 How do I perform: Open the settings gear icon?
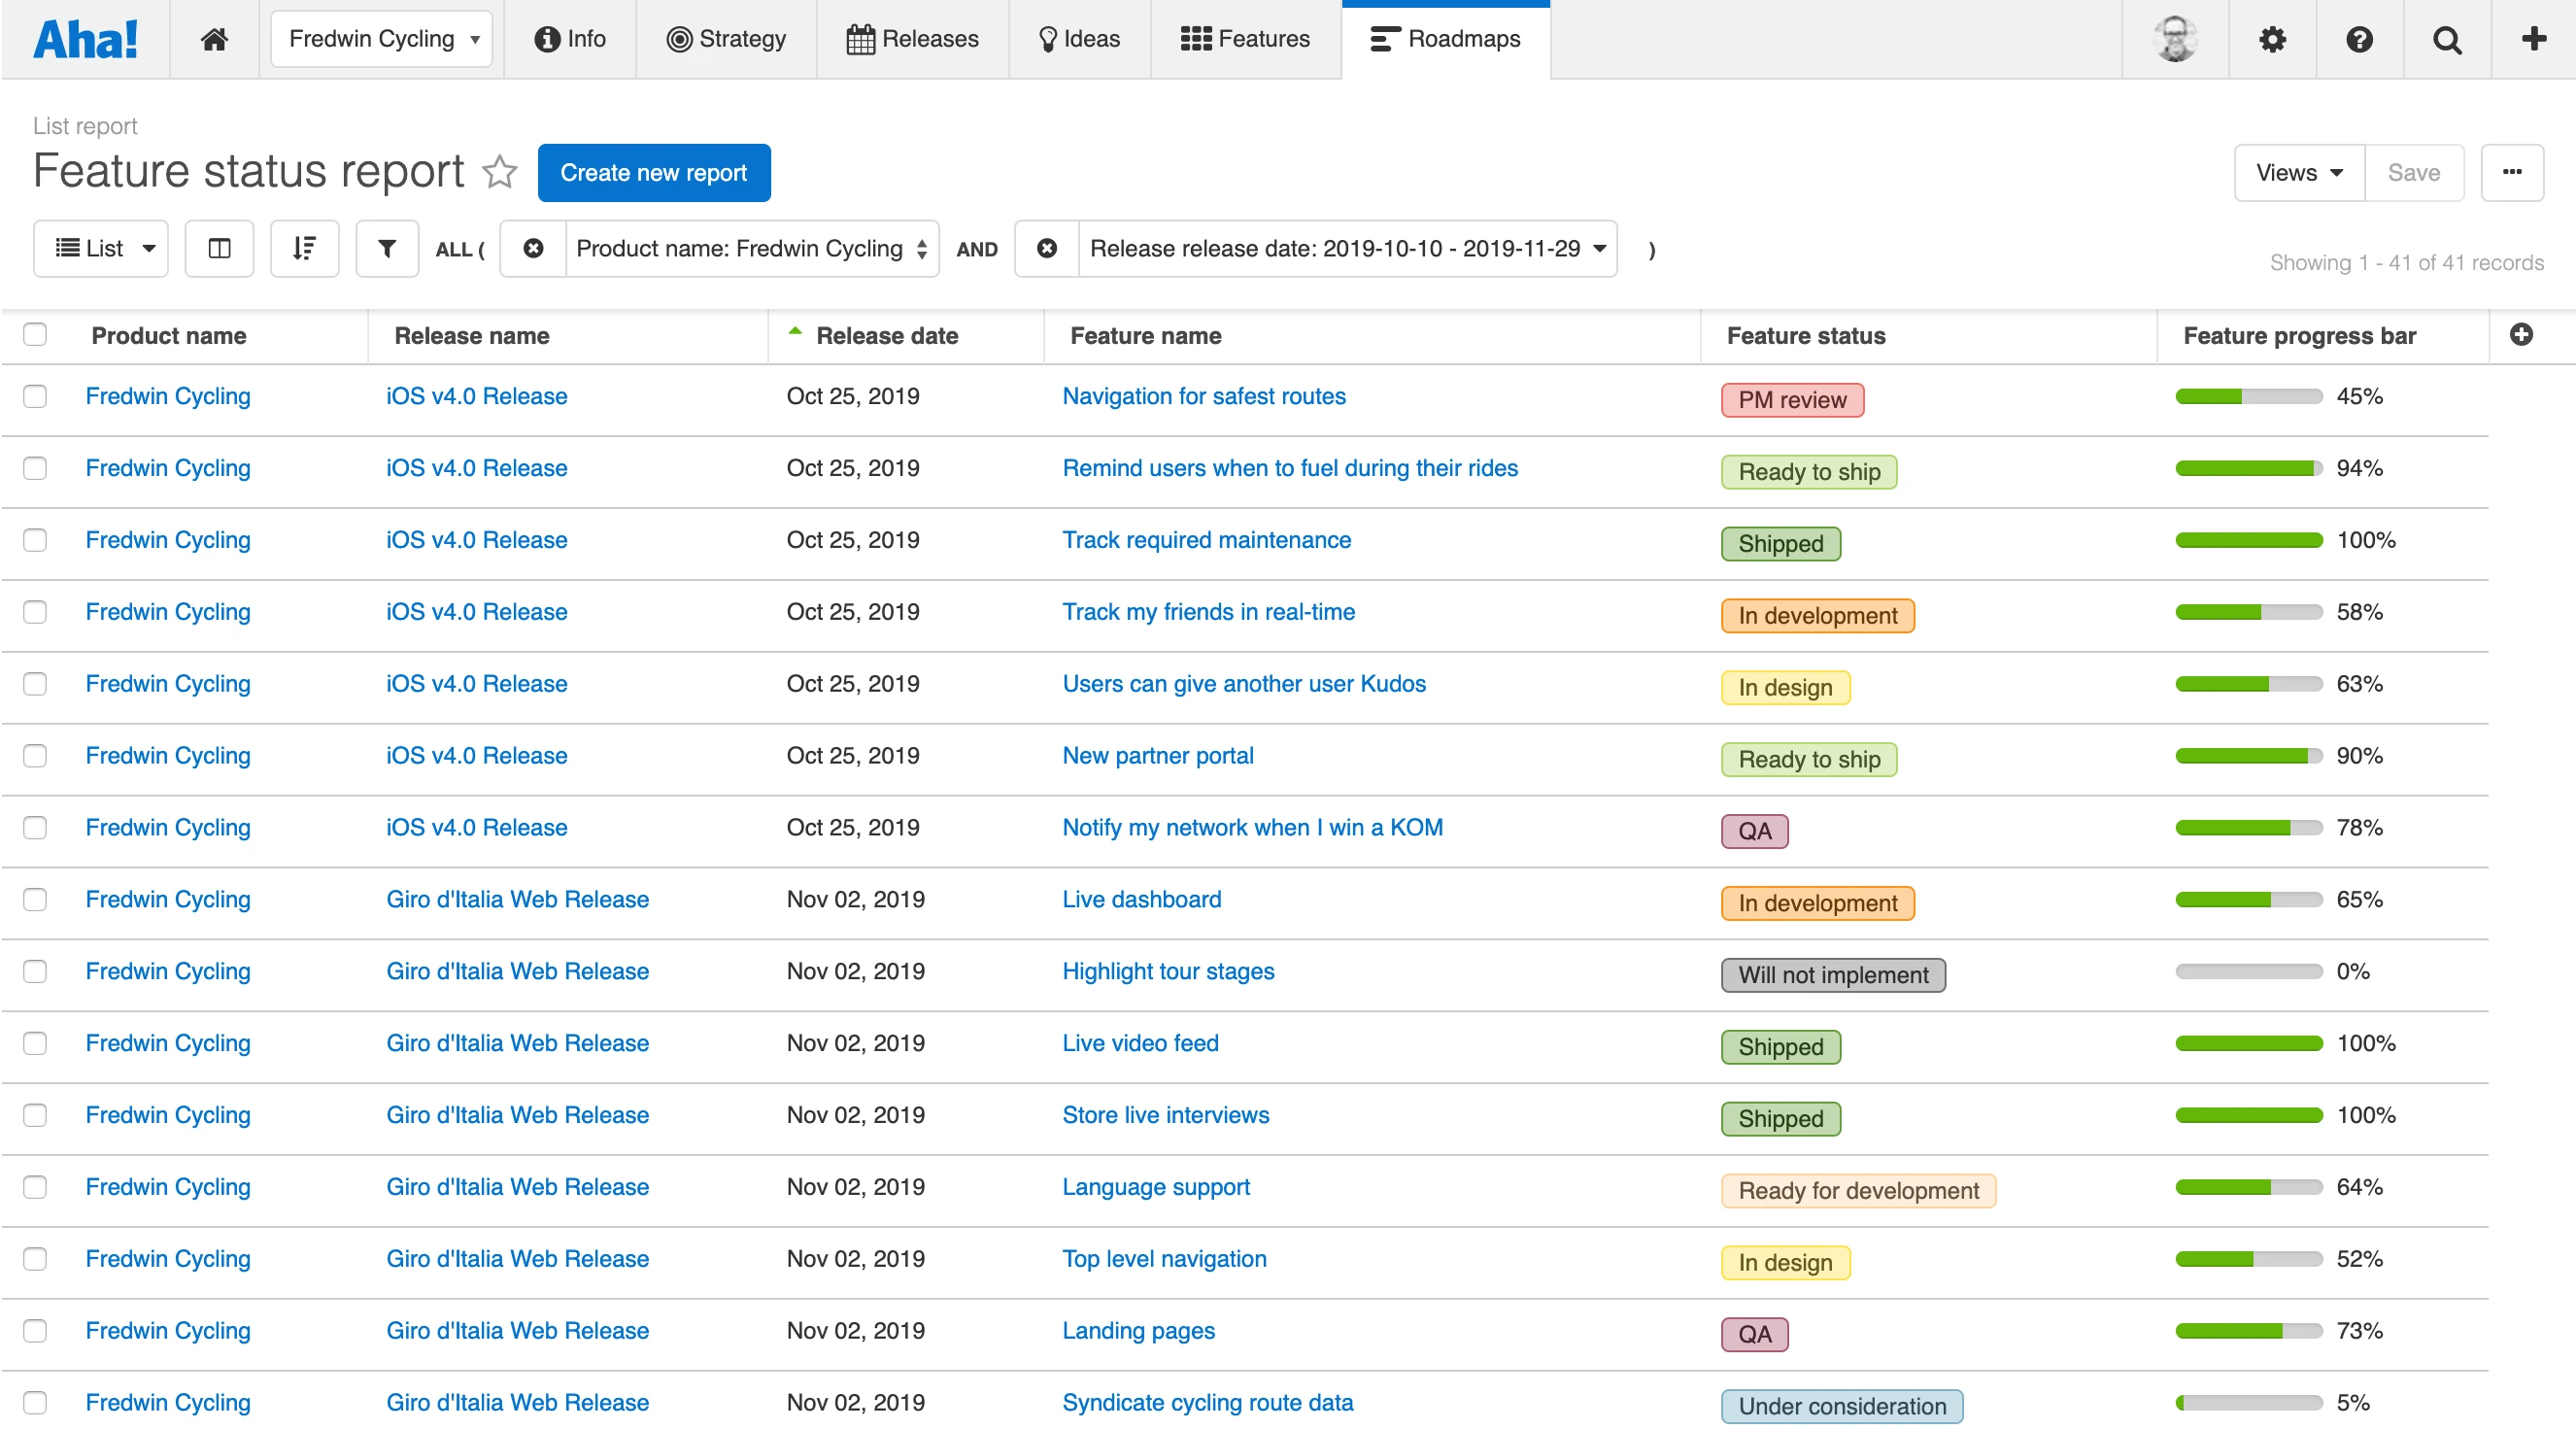coord(2272,39)
